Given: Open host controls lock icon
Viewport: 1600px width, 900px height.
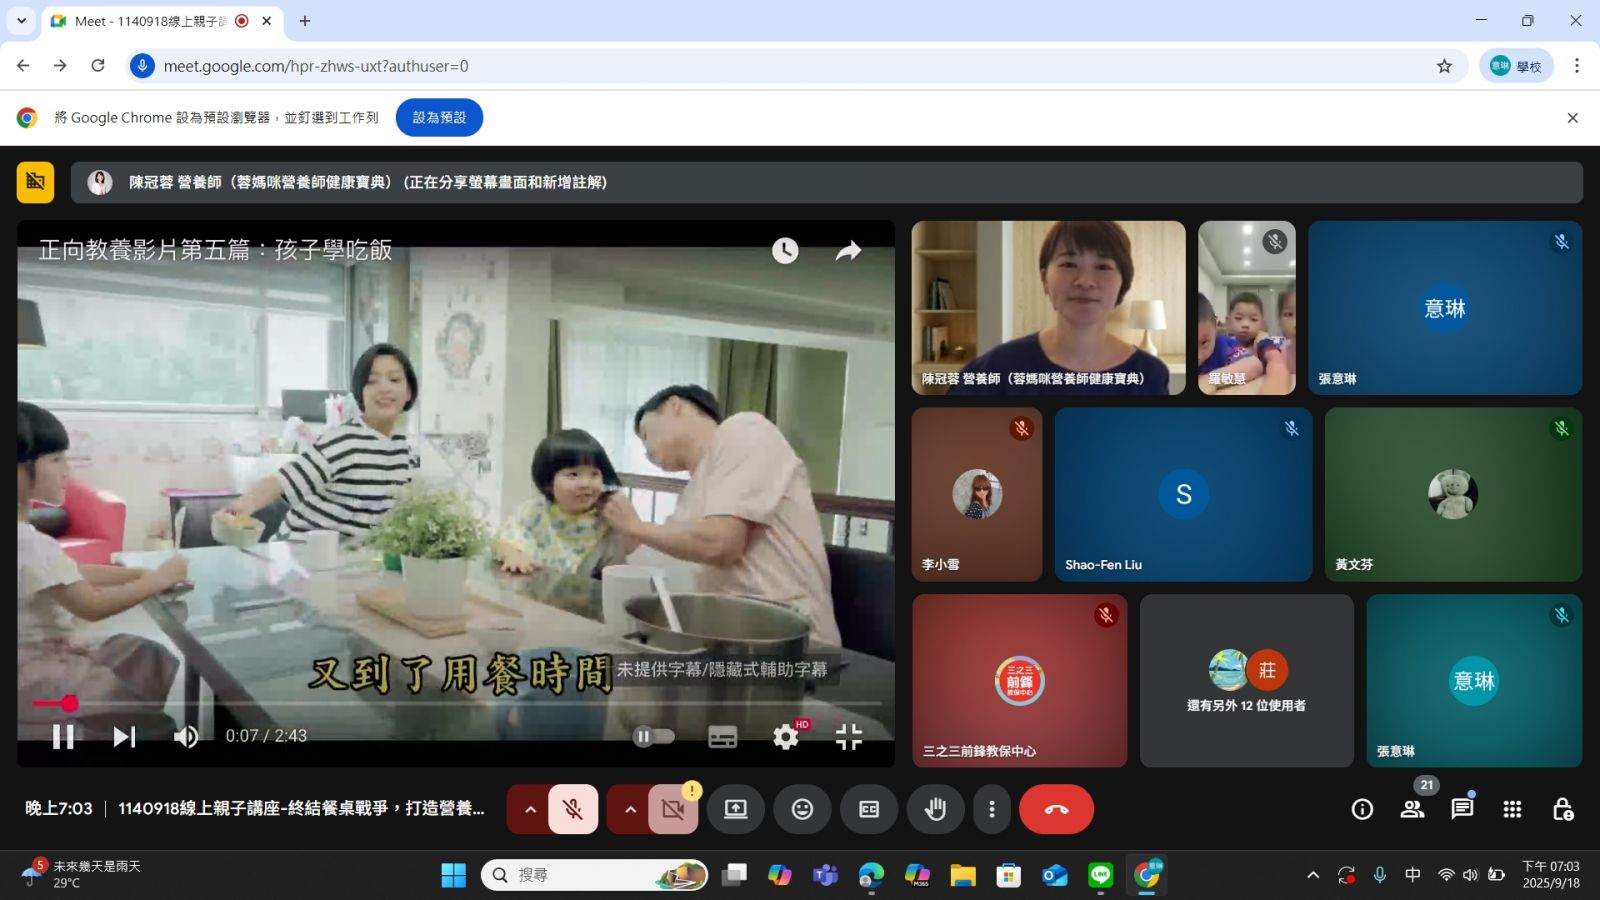Looking at the screenshot, I should [x=1562, y=809].
